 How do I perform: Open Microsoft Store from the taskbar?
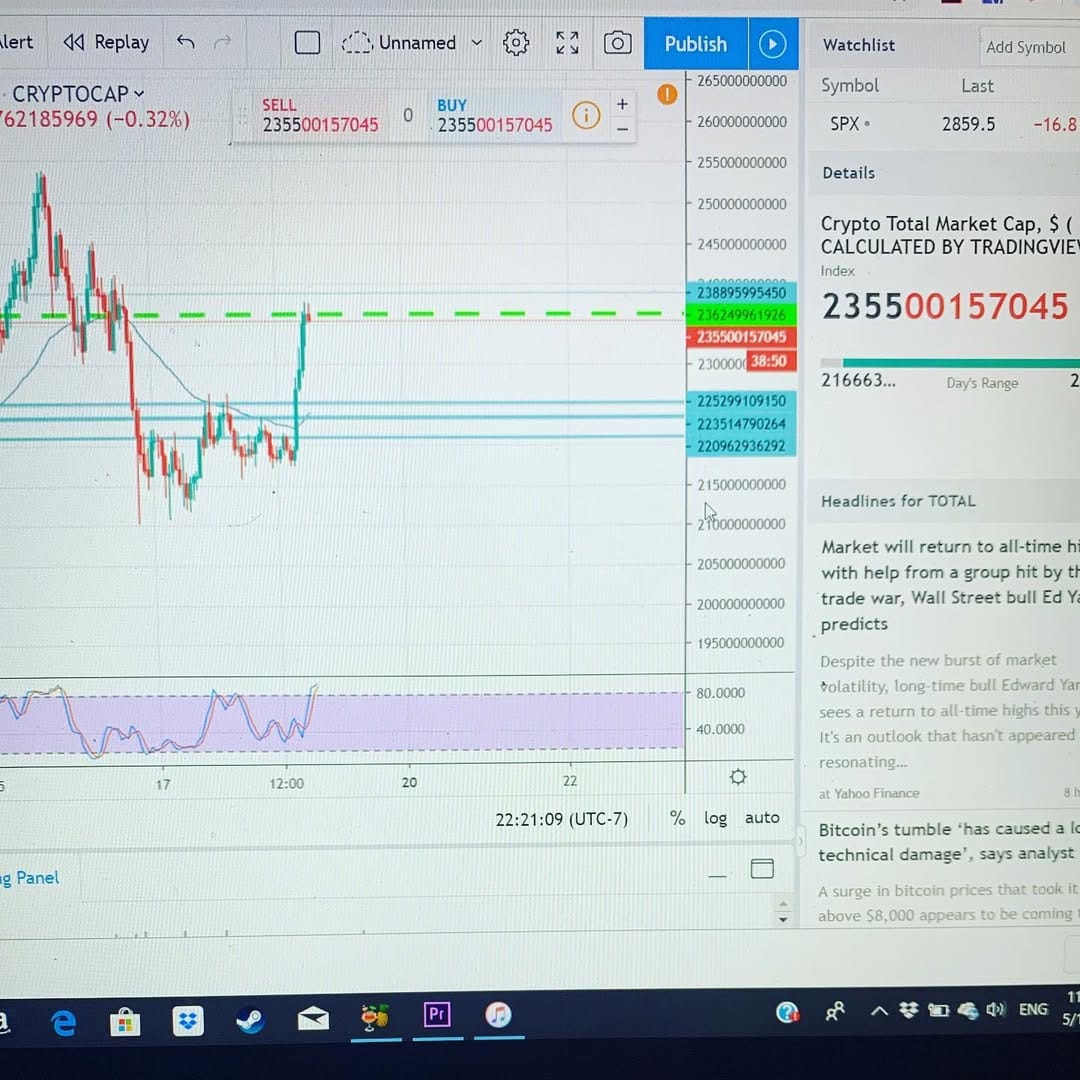pyautogui.click(x=125, y=1021)
